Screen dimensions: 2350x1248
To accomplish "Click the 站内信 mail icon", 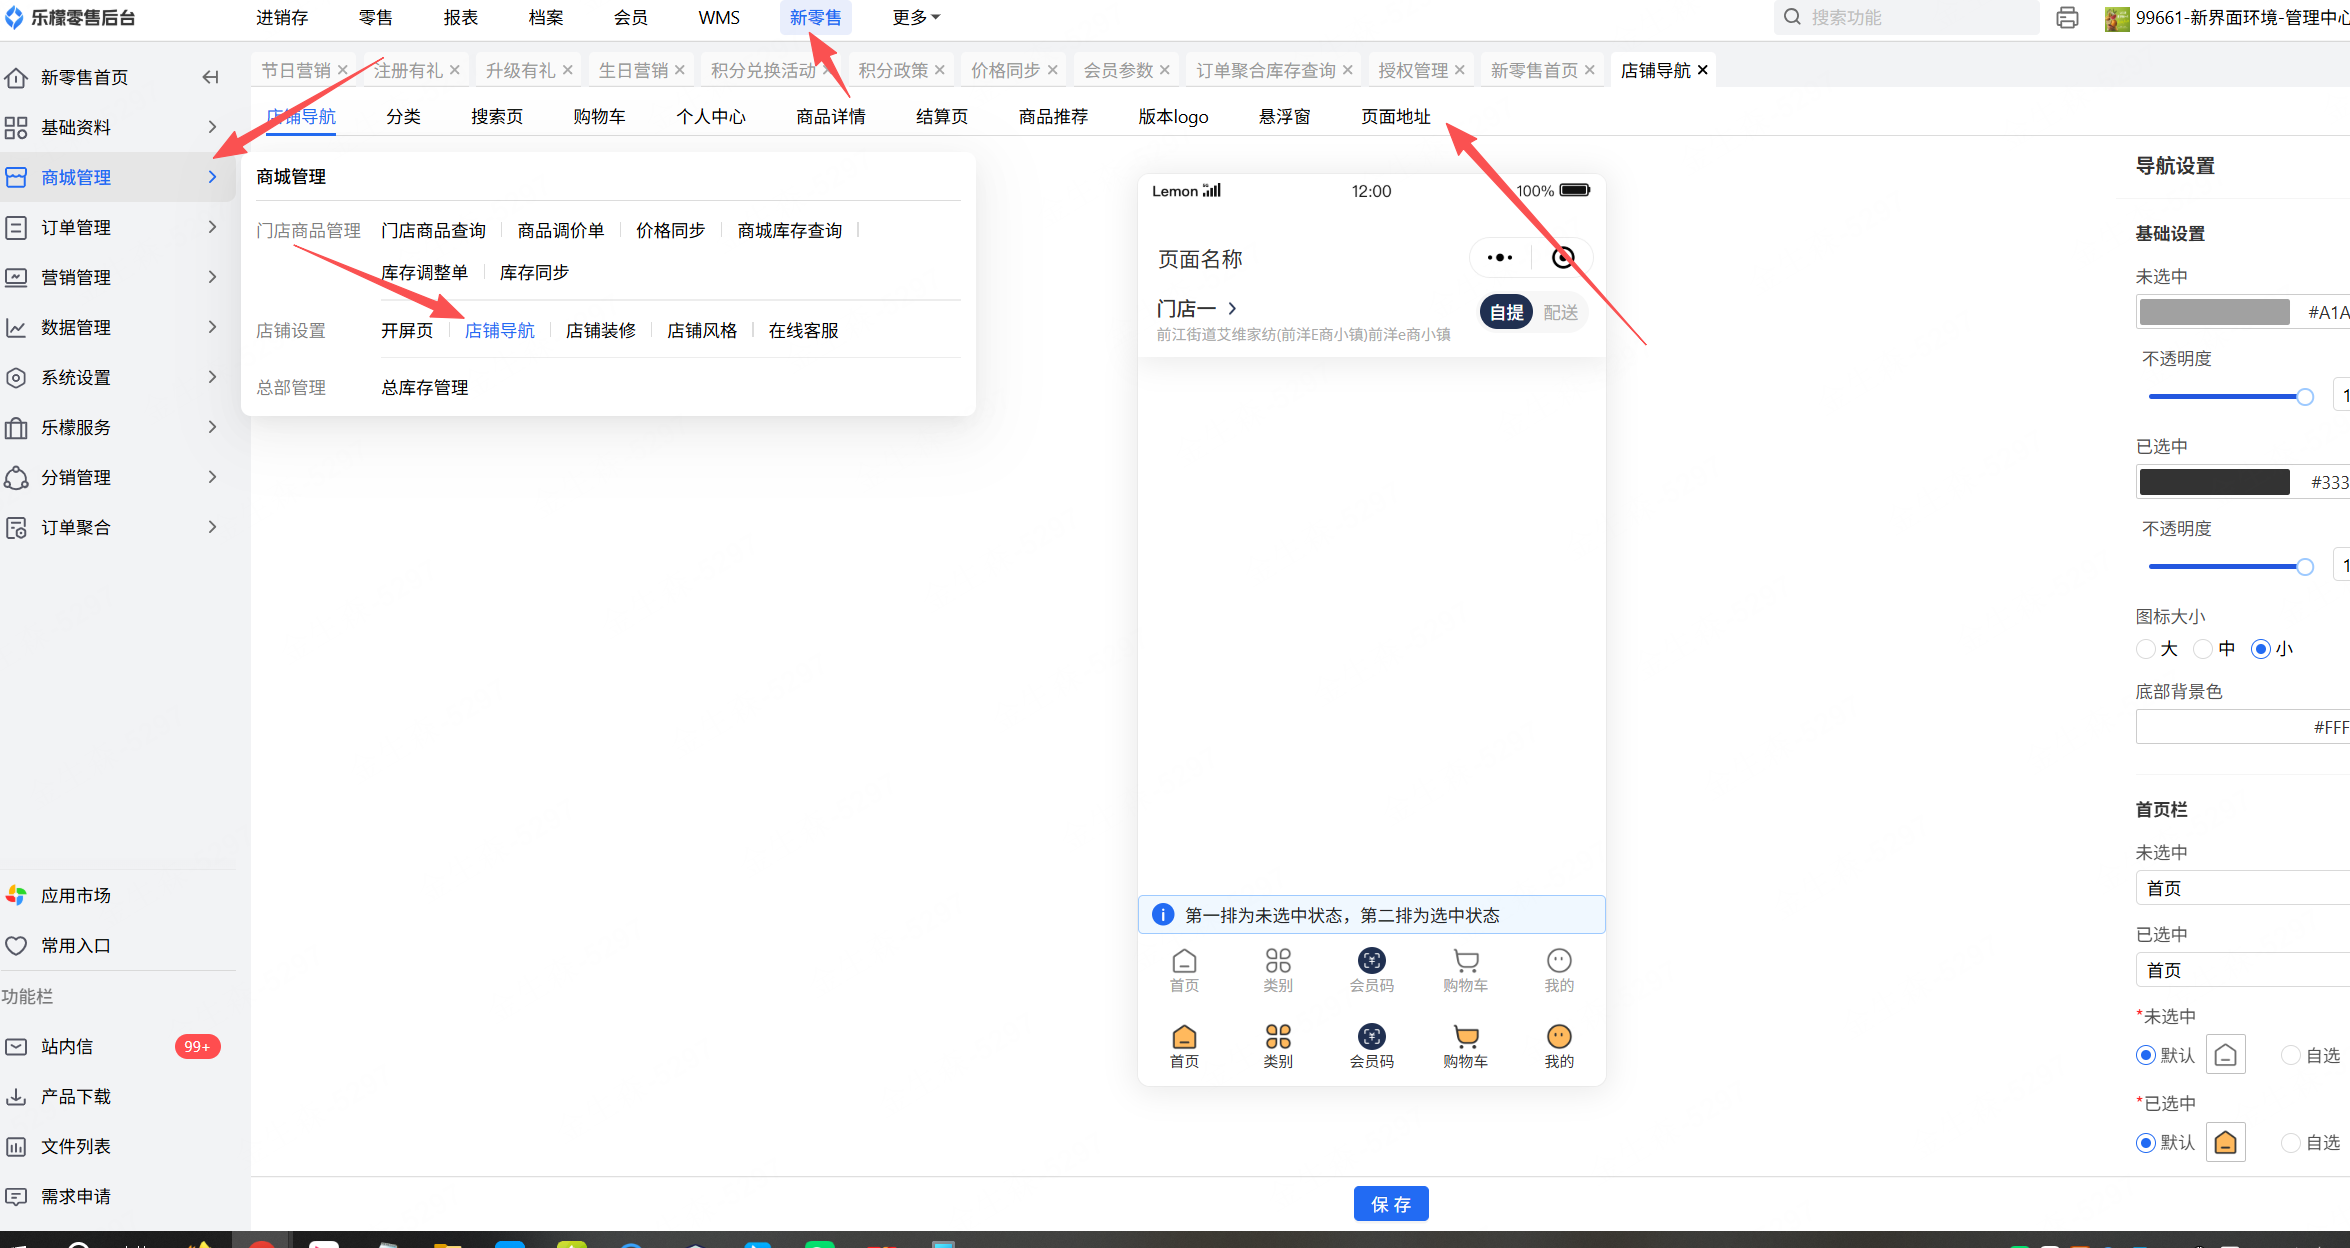I will click(x=16, y=1046).
